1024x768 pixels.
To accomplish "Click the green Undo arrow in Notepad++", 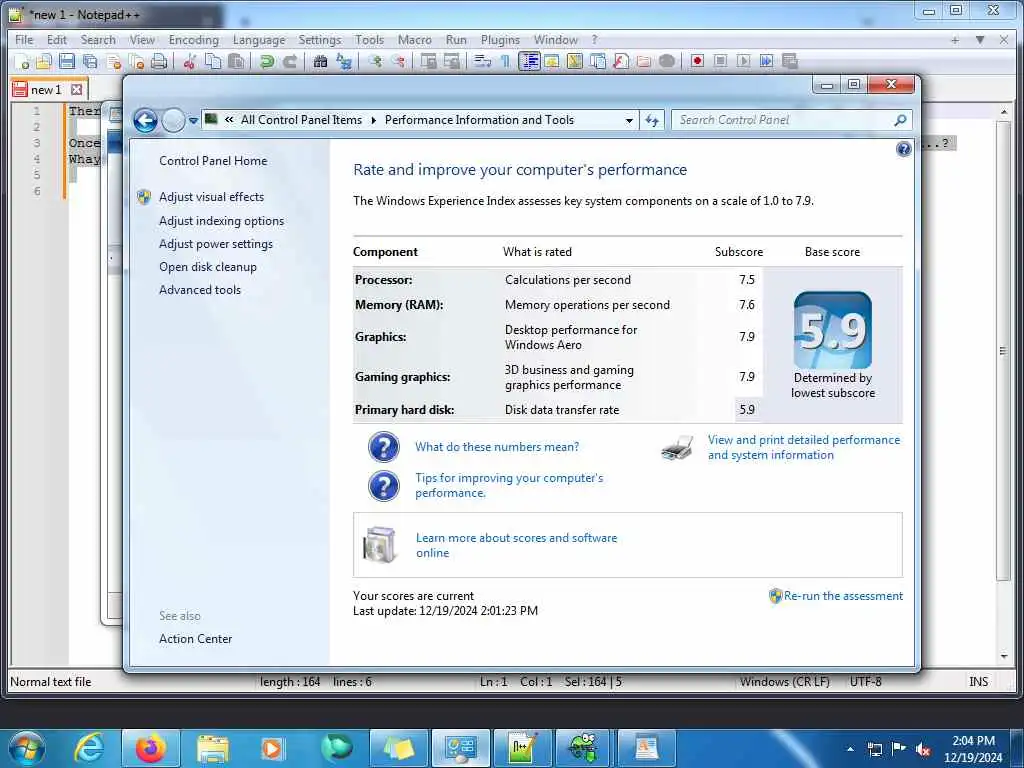I will pos(266,61).
